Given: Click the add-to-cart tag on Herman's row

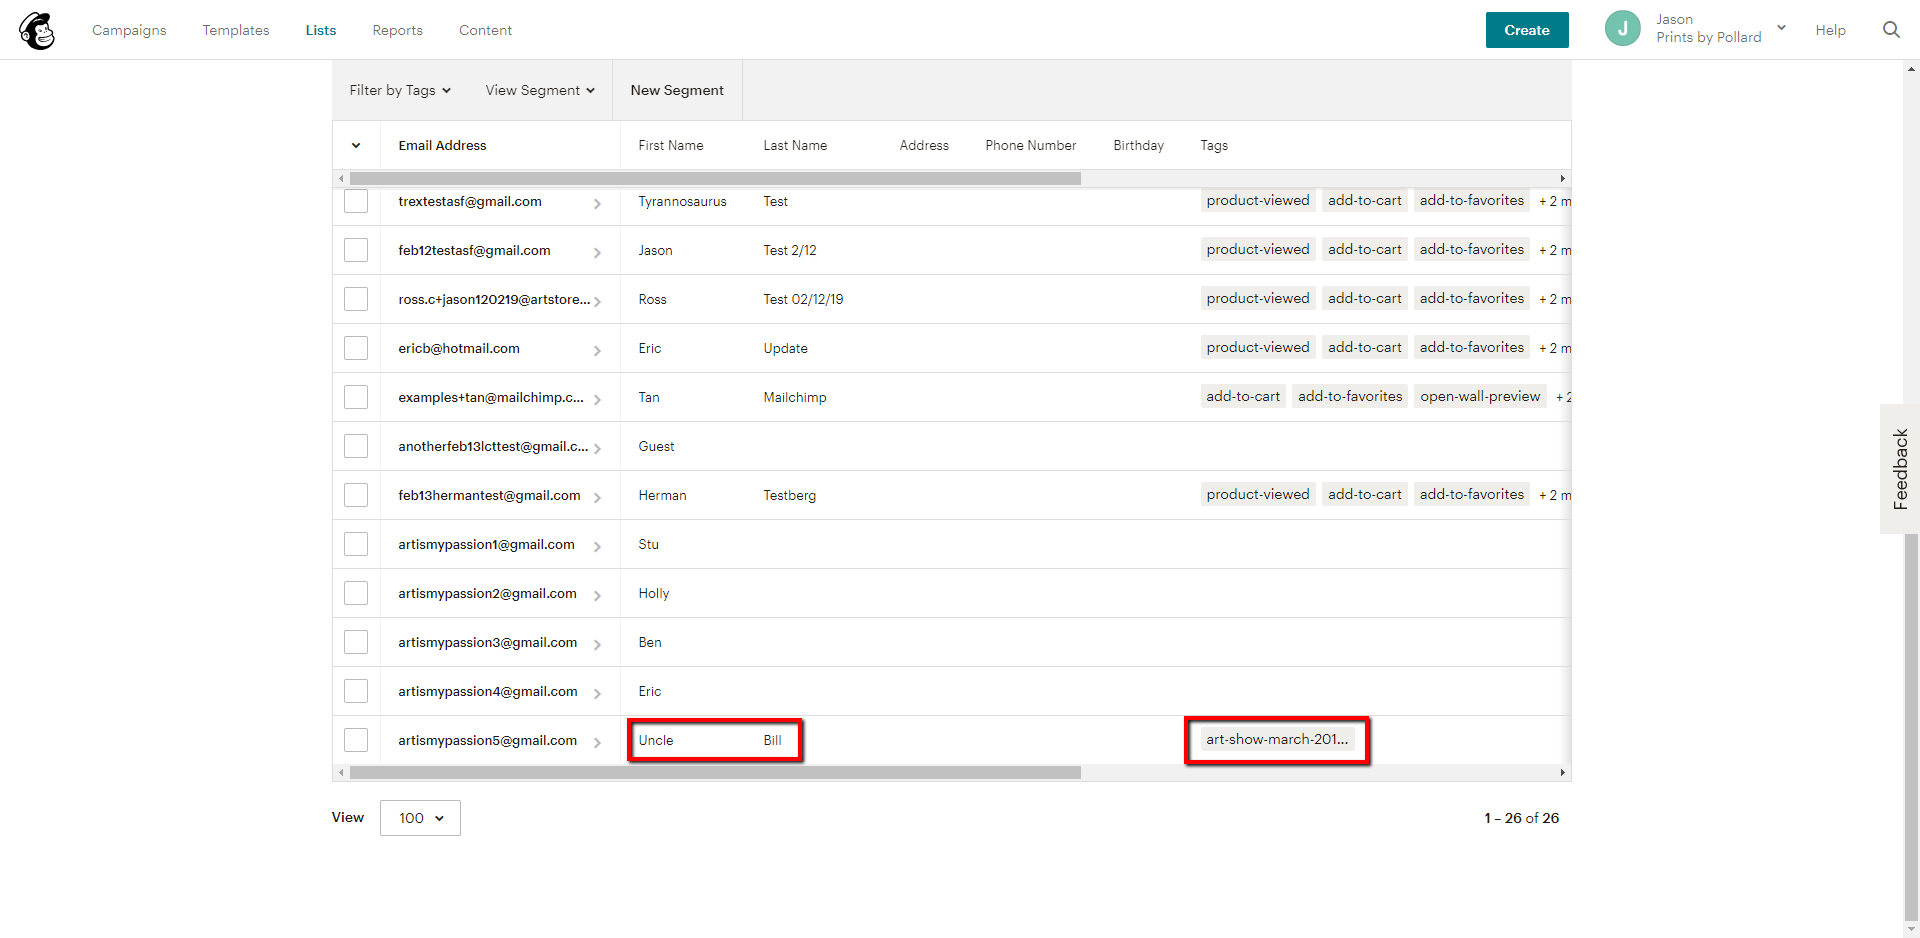Looking at the screenshot, I should (1364, 494).
